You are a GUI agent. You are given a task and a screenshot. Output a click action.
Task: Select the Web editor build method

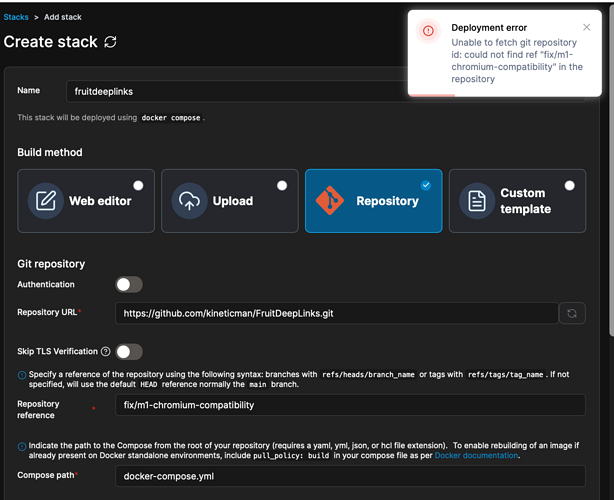(x=86, y=201)
